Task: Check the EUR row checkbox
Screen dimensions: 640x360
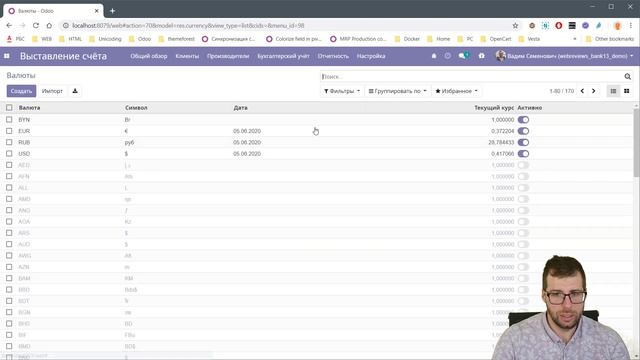Action: click(x=9, y=131)
